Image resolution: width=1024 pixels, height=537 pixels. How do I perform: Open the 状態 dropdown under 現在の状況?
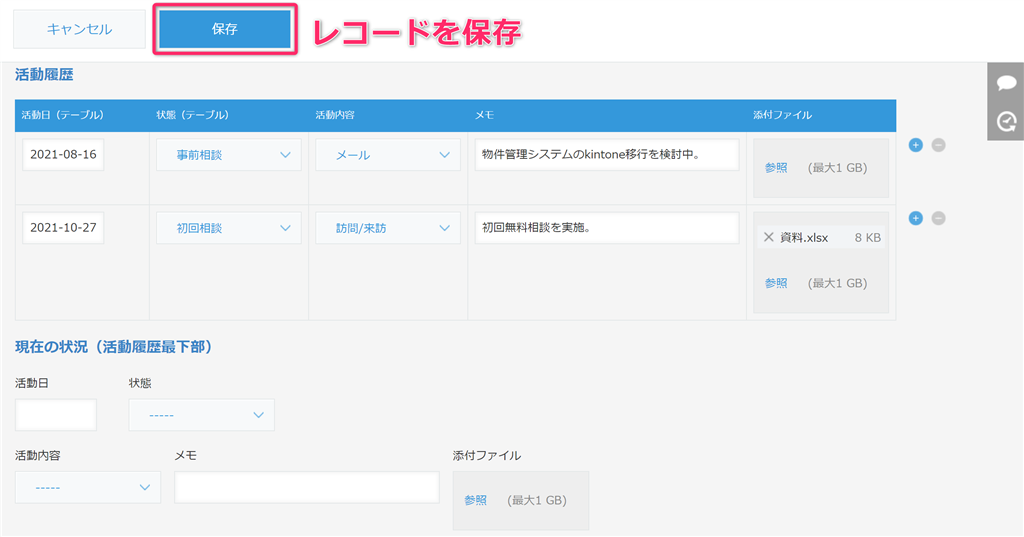(201, 415)
